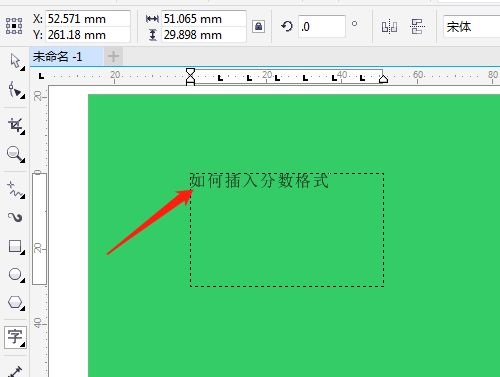This screenshot has width=500, height=377.
Task: Open the 宋体 font list dropdown
Action: click(471, 26)
